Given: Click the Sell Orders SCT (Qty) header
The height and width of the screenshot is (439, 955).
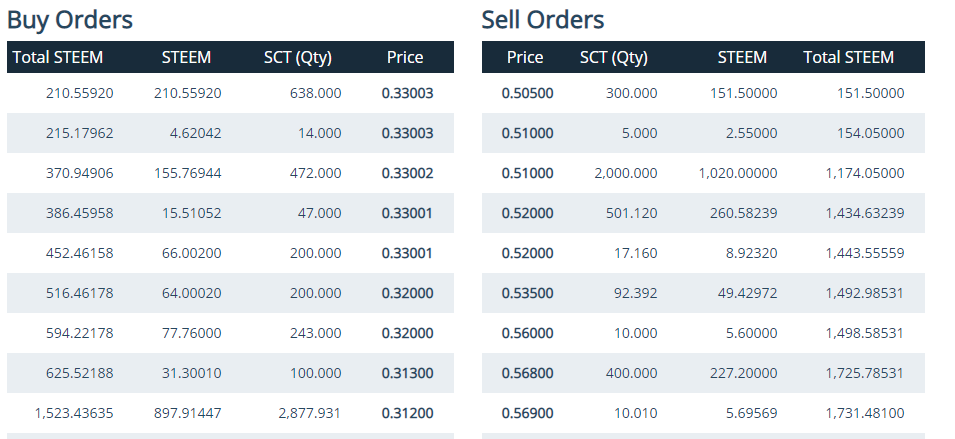Looking at the screenshot, I should [x=614, y=57].
